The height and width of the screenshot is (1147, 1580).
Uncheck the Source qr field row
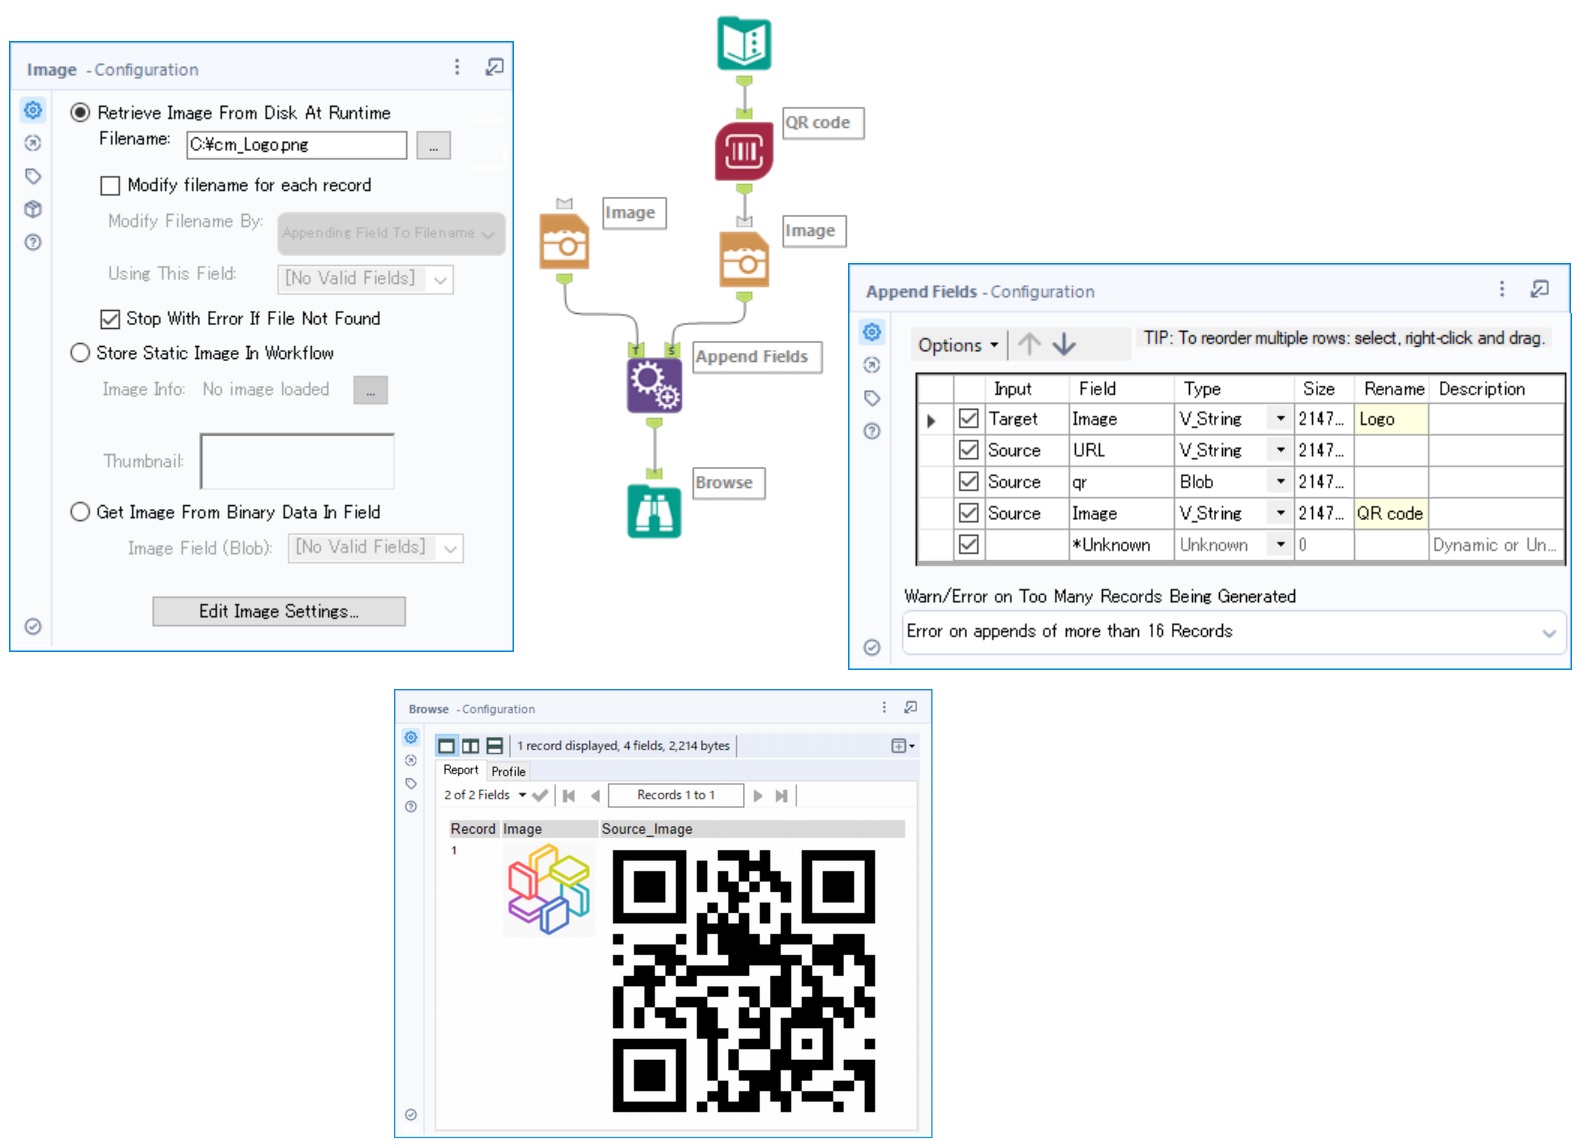[968, 481]
